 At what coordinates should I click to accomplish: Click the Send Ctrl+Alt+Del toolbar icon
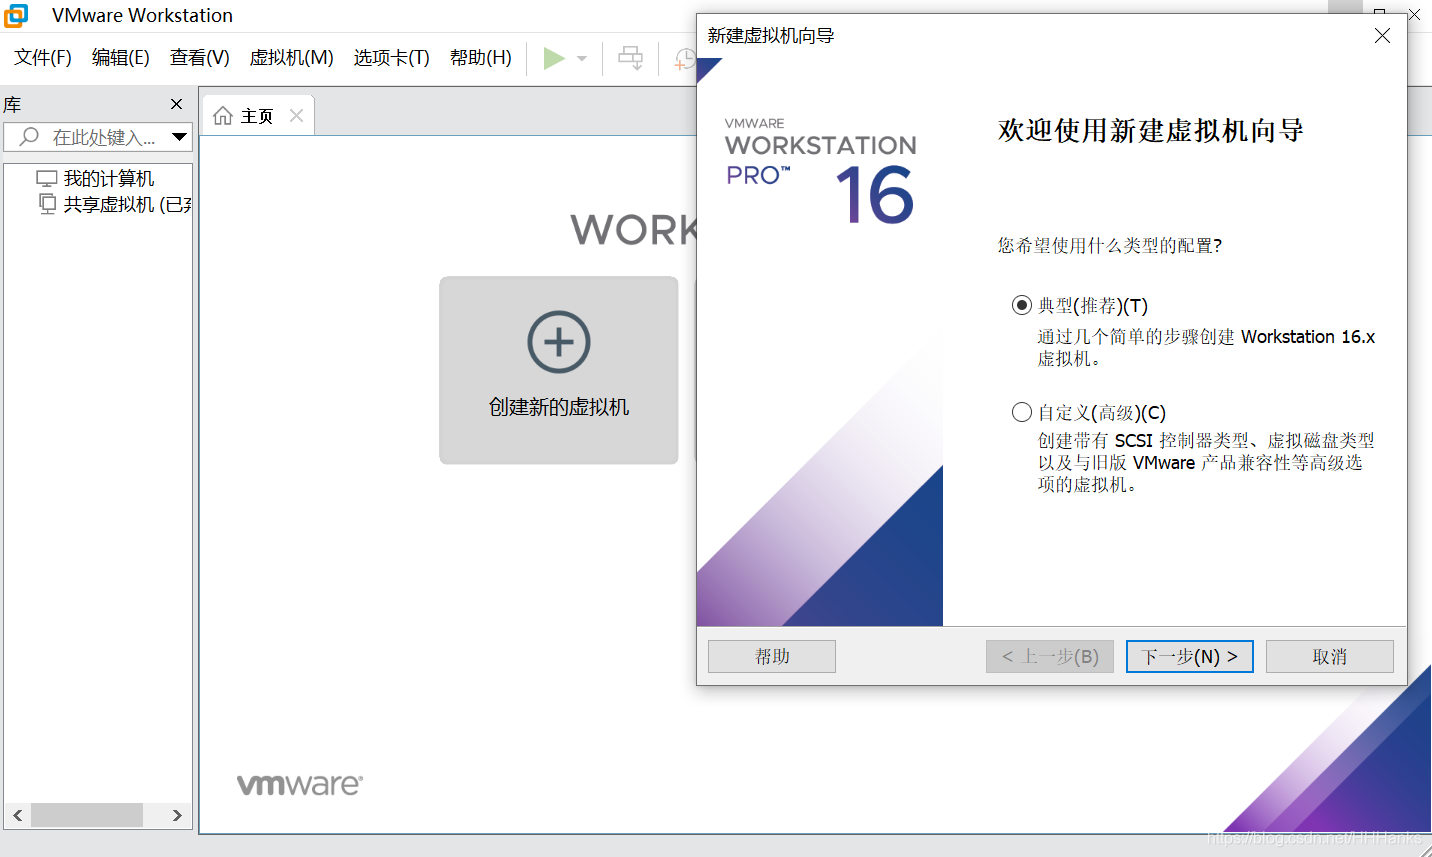(x=630, y=58)
